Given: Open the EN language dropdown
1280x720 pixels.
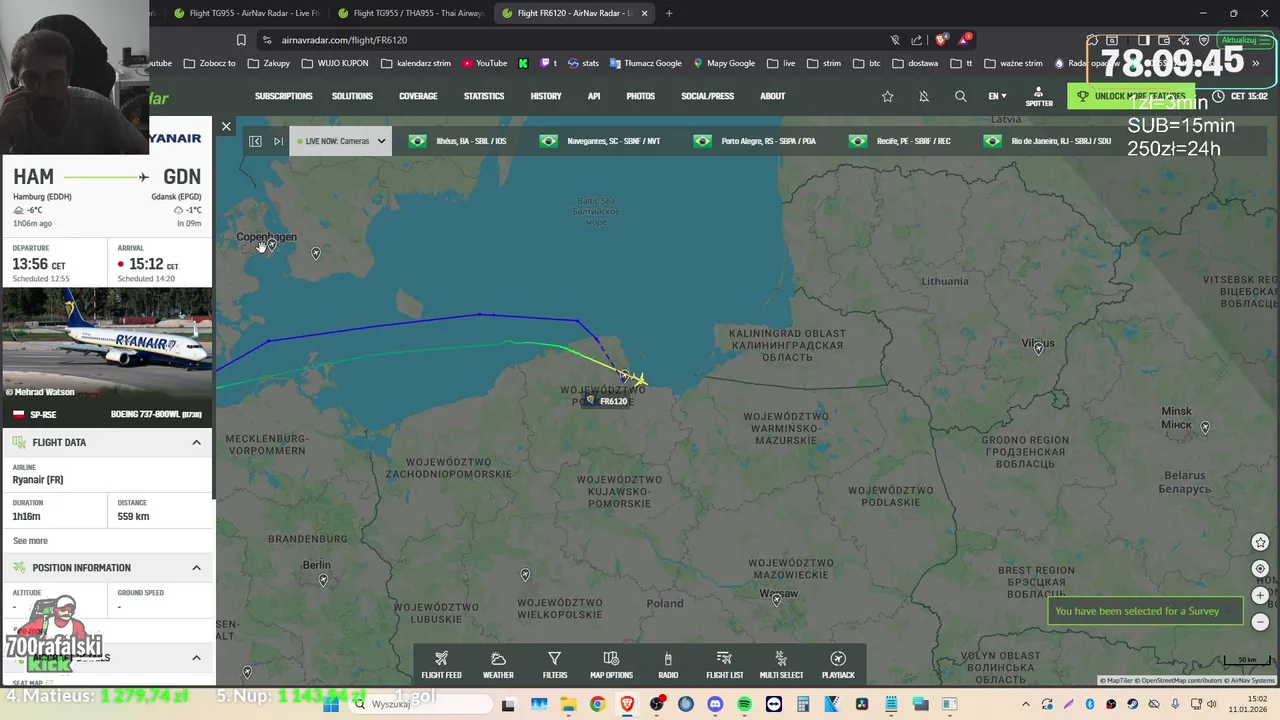Looking at the screenshot, I should point(997,96).
